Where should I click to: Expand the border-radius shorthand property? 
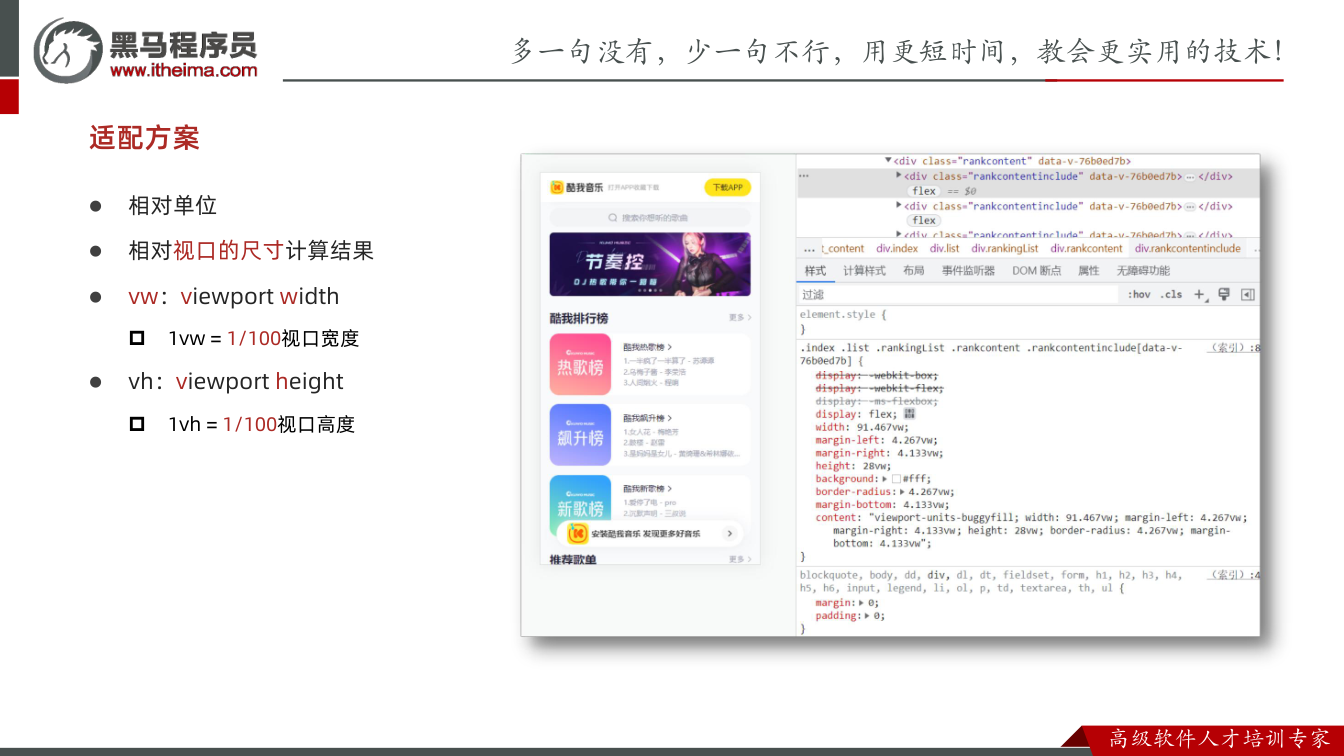(x=903, y=492)
